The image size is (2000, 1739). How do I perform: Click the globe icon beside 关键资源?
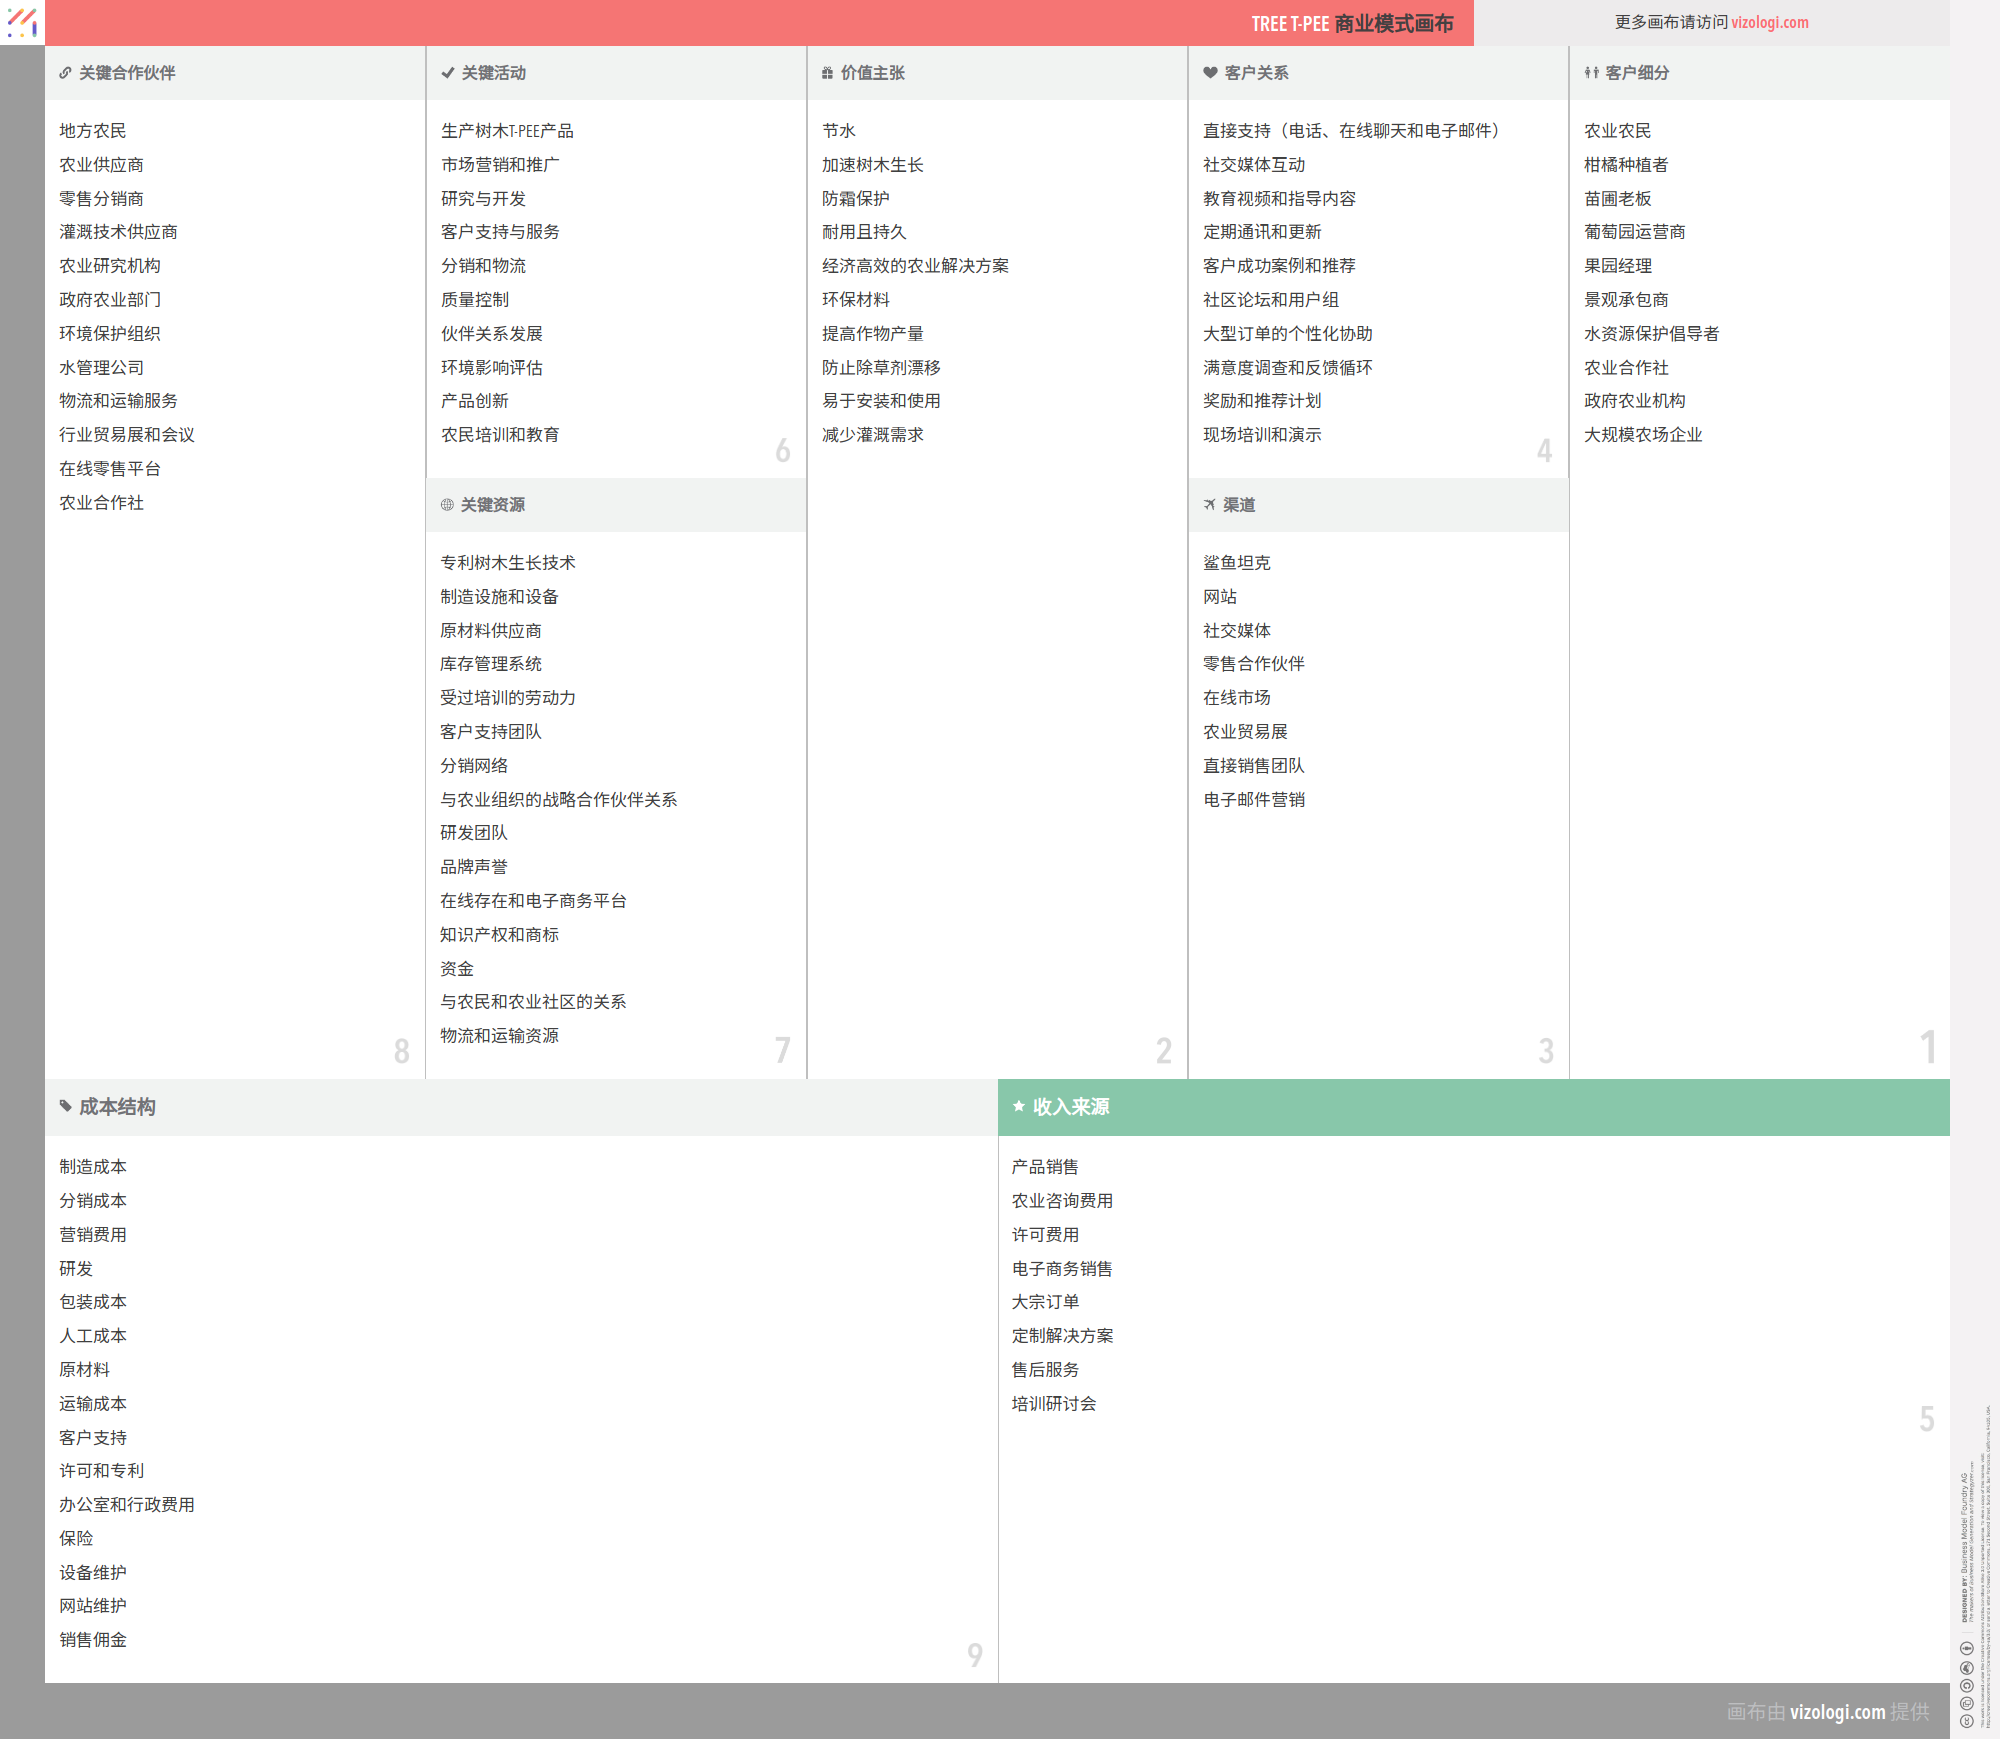point(447,505)
